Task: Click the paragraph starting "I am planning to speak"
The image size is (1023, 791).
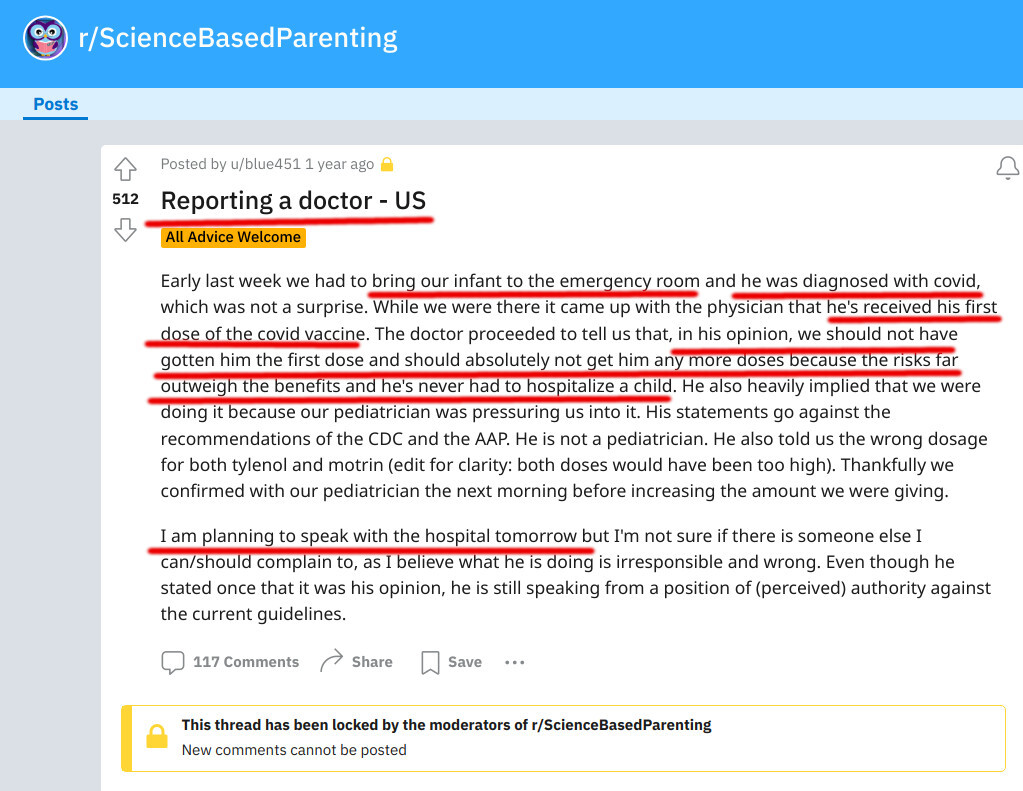Action: click(x=575, y=575)
